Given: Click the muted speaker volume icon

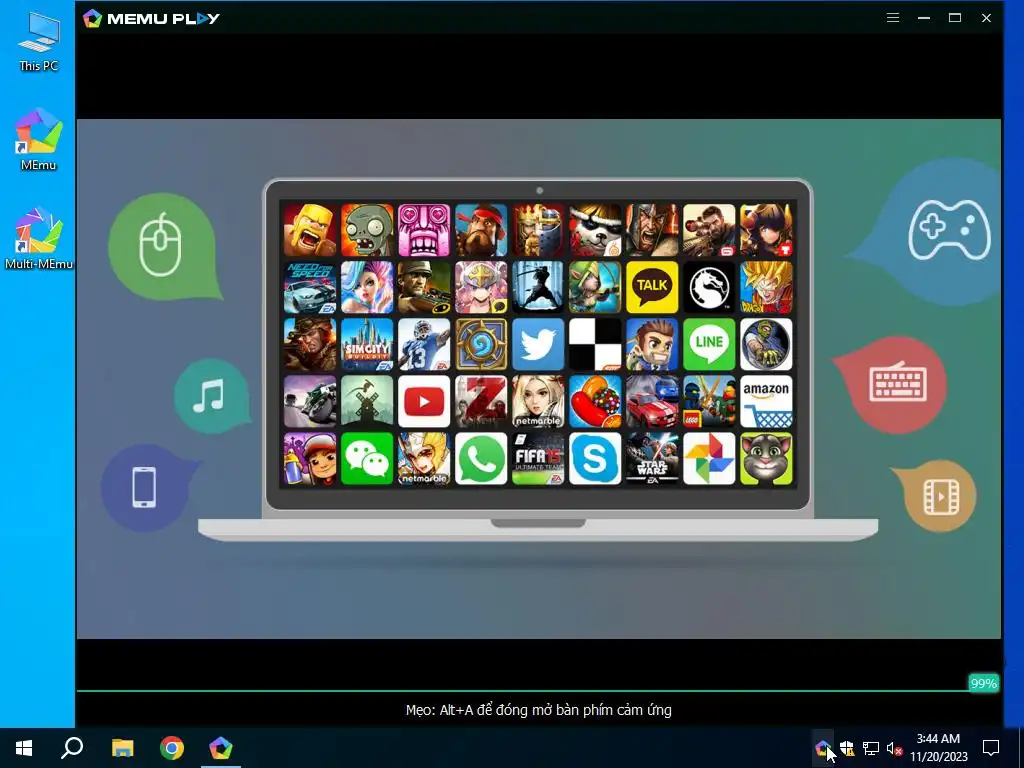Looking at the screenshot, I should pyautogui.click(x=894, y=748).
